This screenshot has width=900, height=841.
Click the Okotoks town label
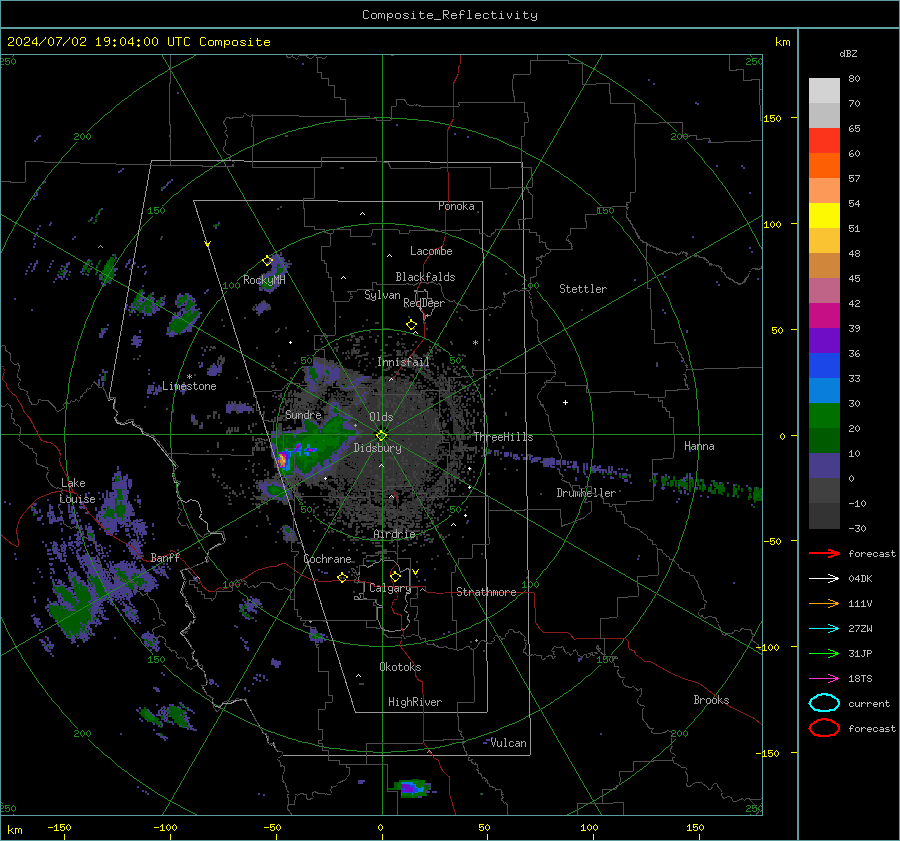(400, 667)
